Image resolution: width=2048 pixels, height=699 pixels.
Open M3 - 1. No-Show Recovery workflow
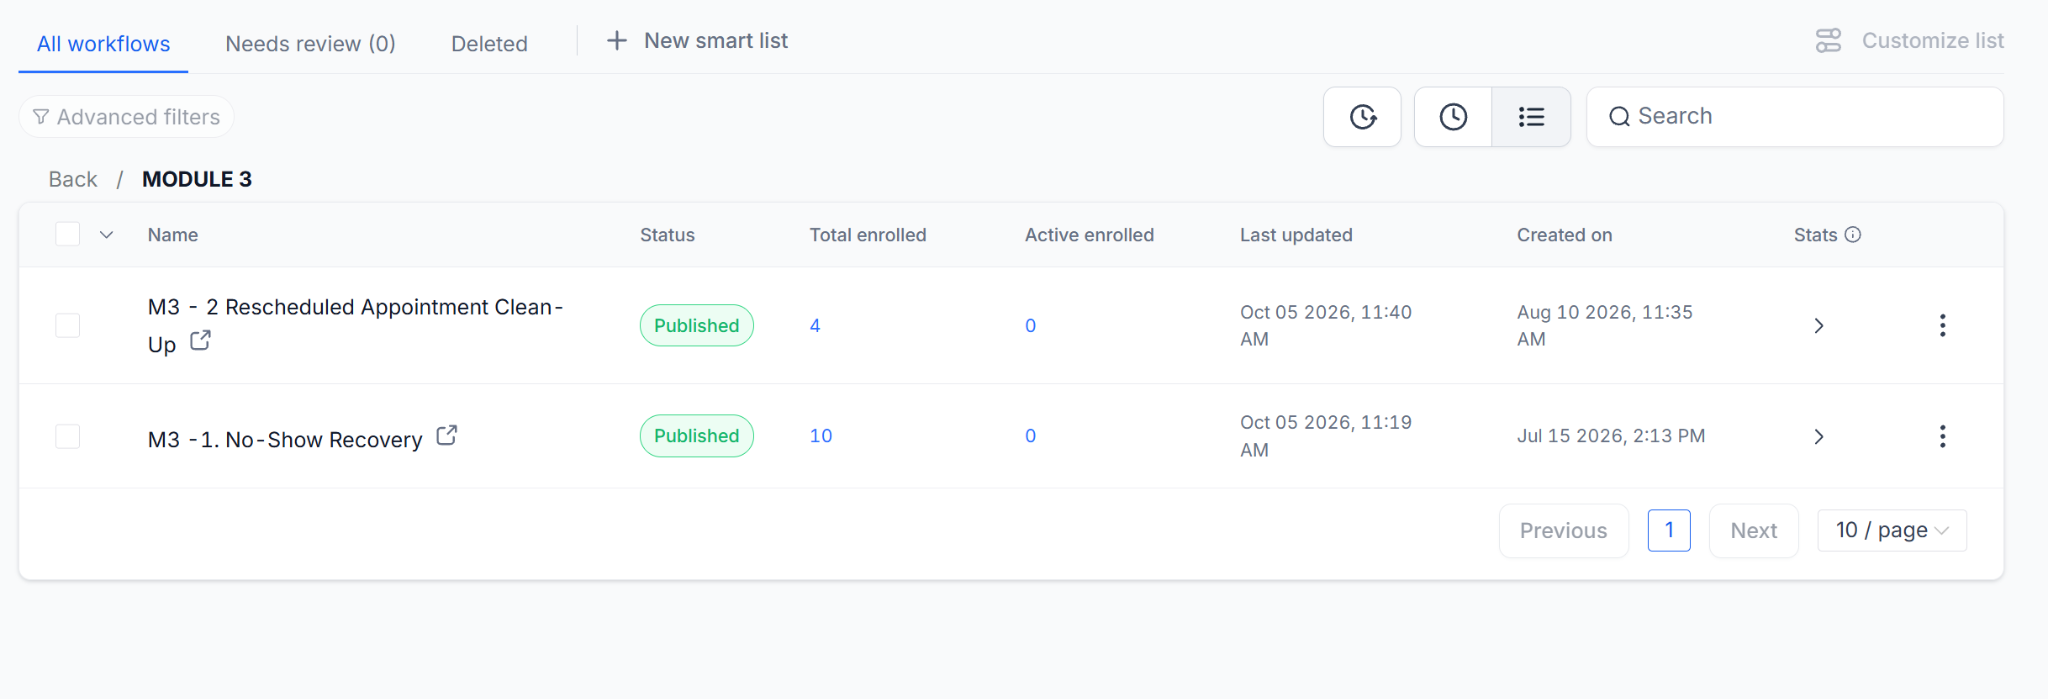[285, 439]
